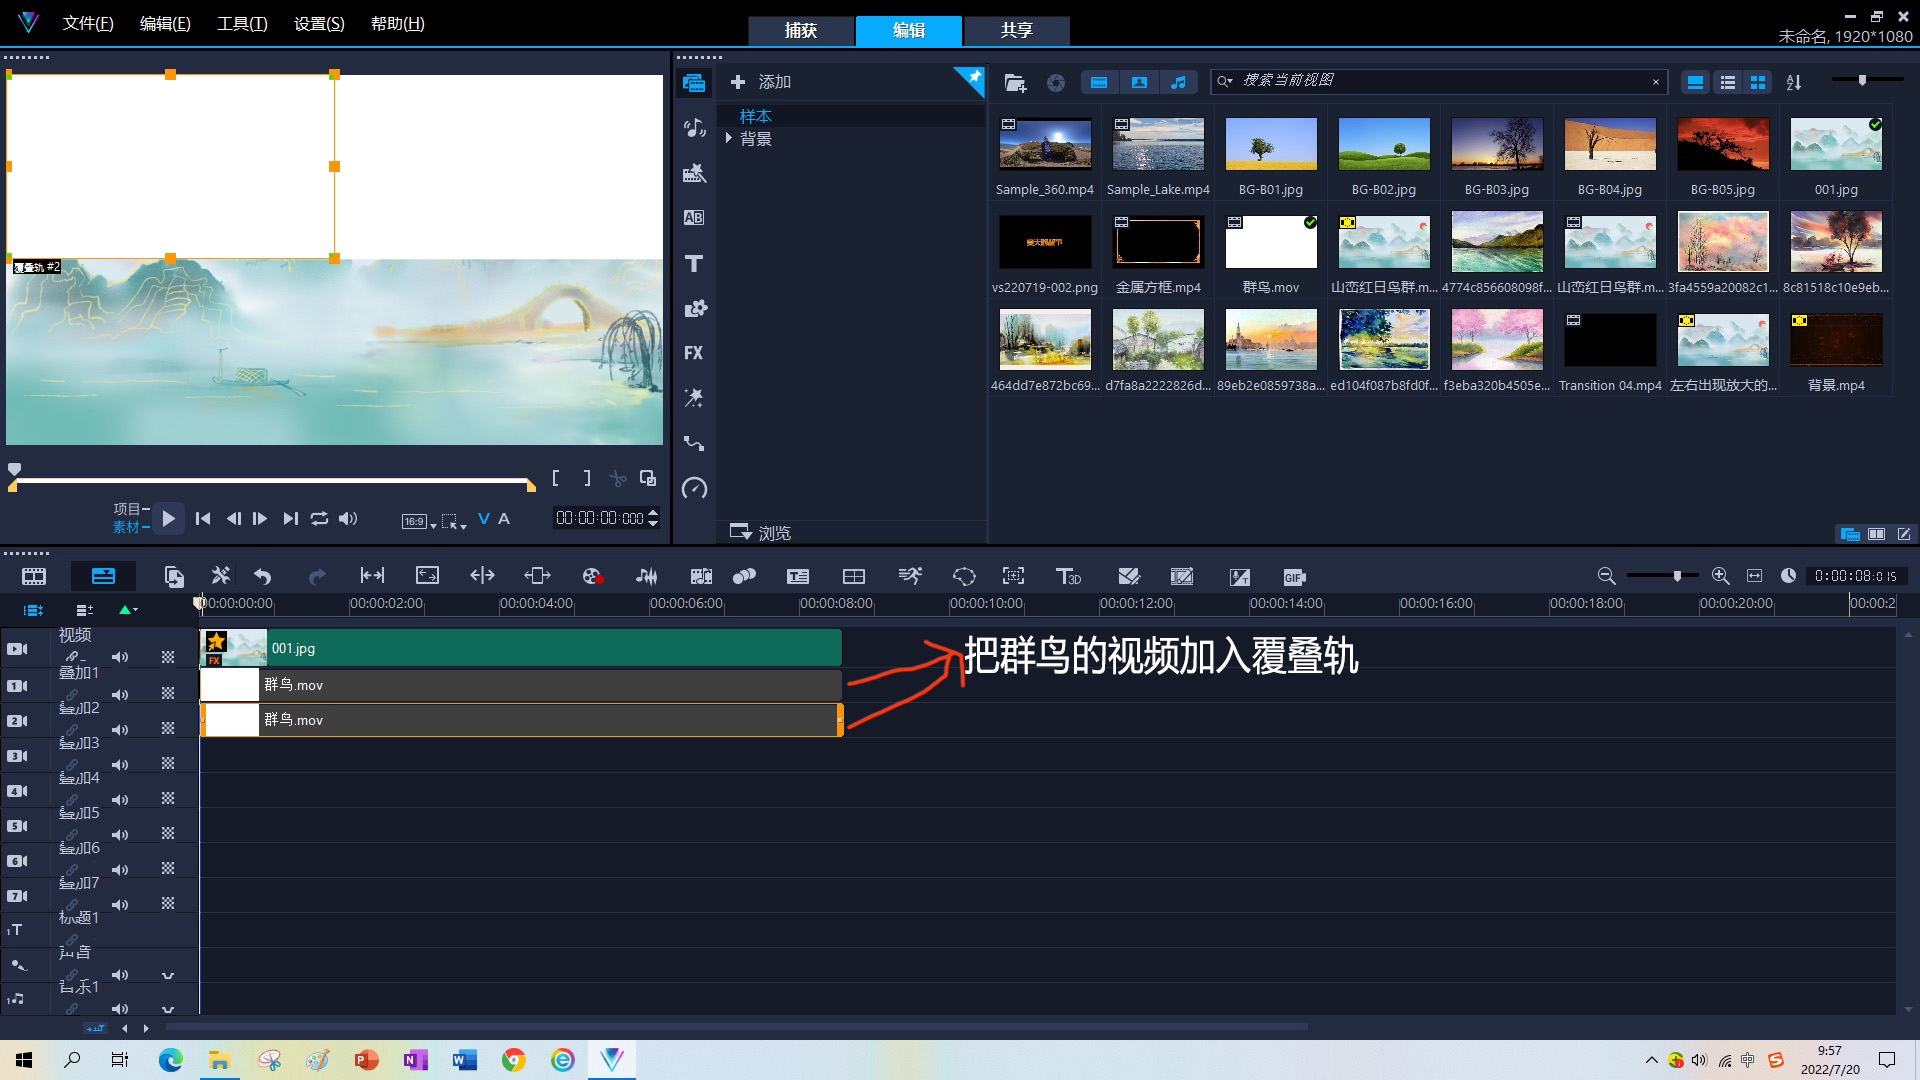Open the Overlay graphics library icon
The image size is (1920, 1080).
pos(694,308)
